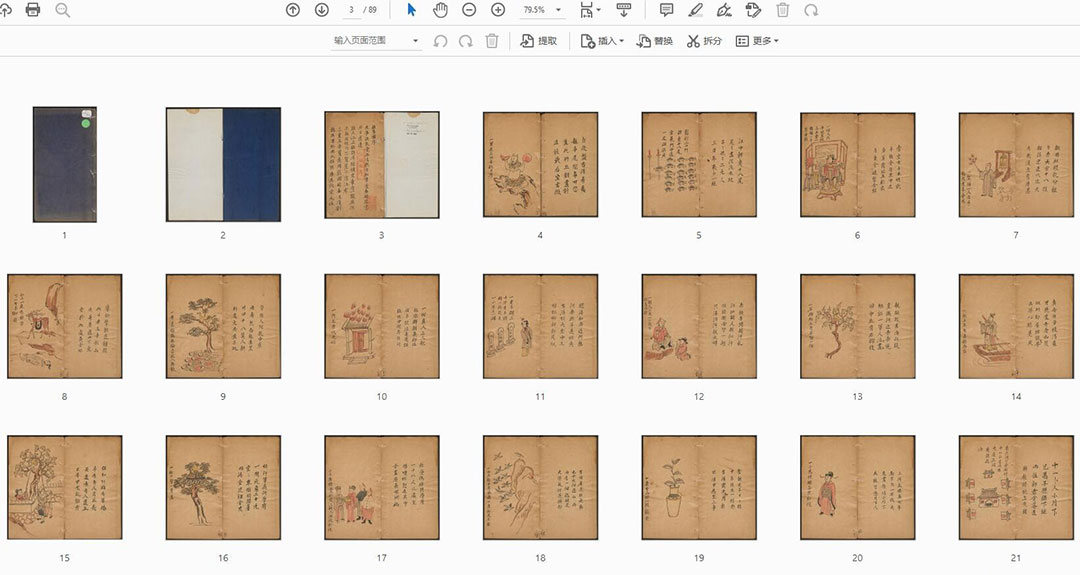Select page 10 thumbnail

click(x=381, y=326)
